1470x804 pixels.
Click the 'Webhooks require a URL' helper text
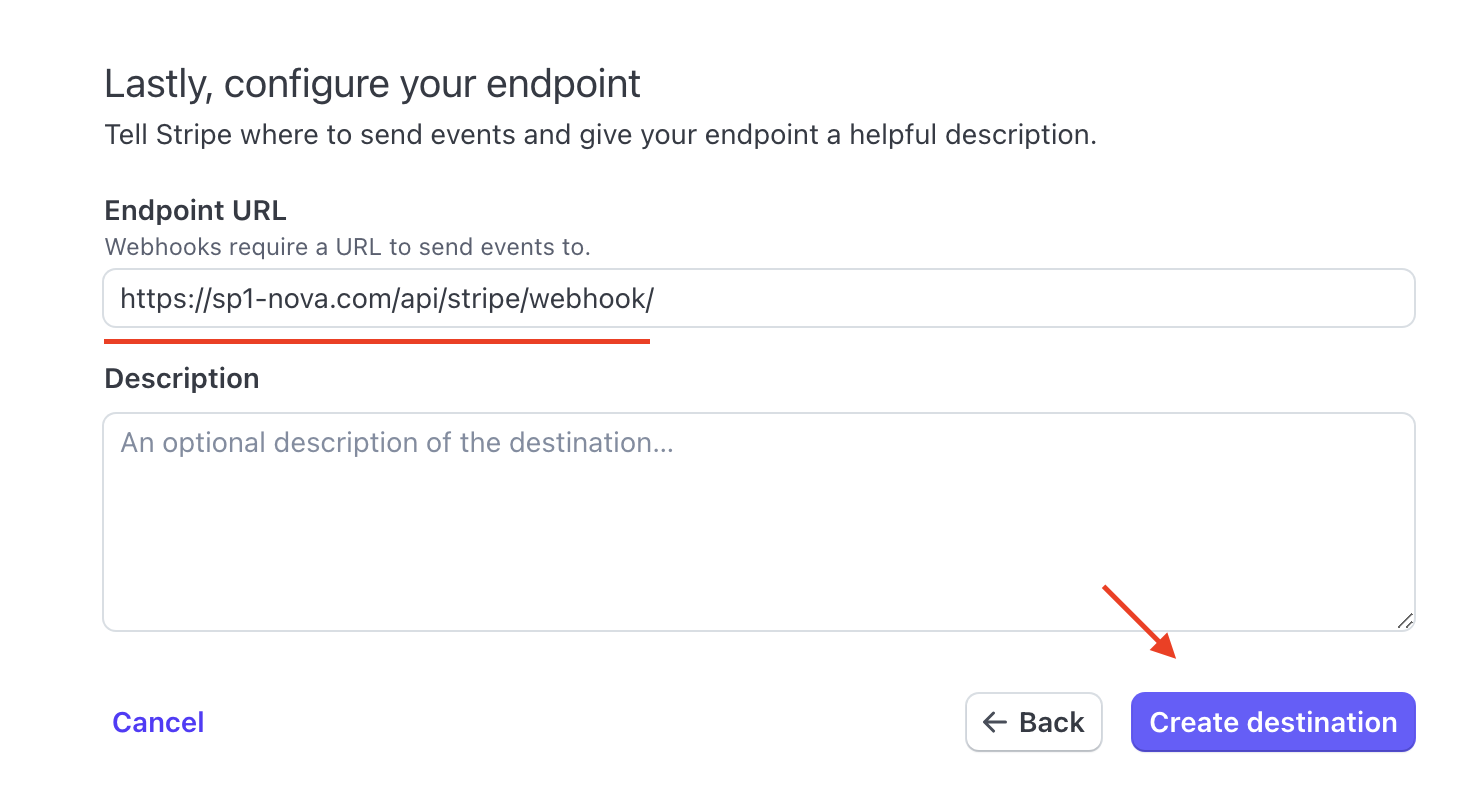(x=348, y=247)
